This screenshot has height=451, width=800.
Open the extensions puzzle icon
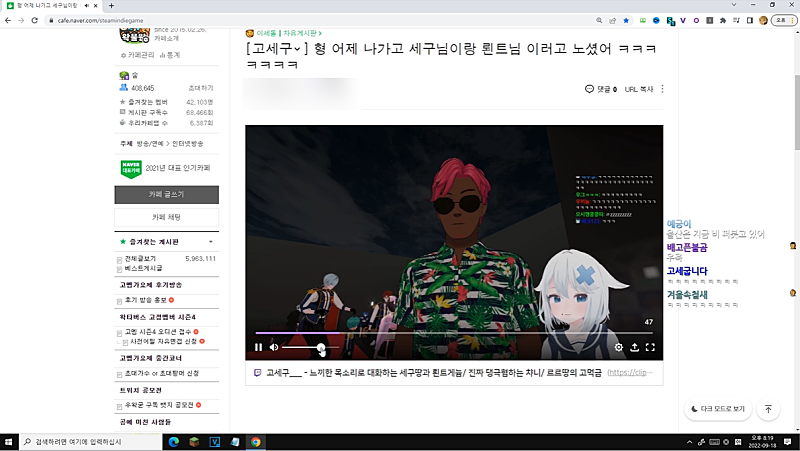click(723, 20)
